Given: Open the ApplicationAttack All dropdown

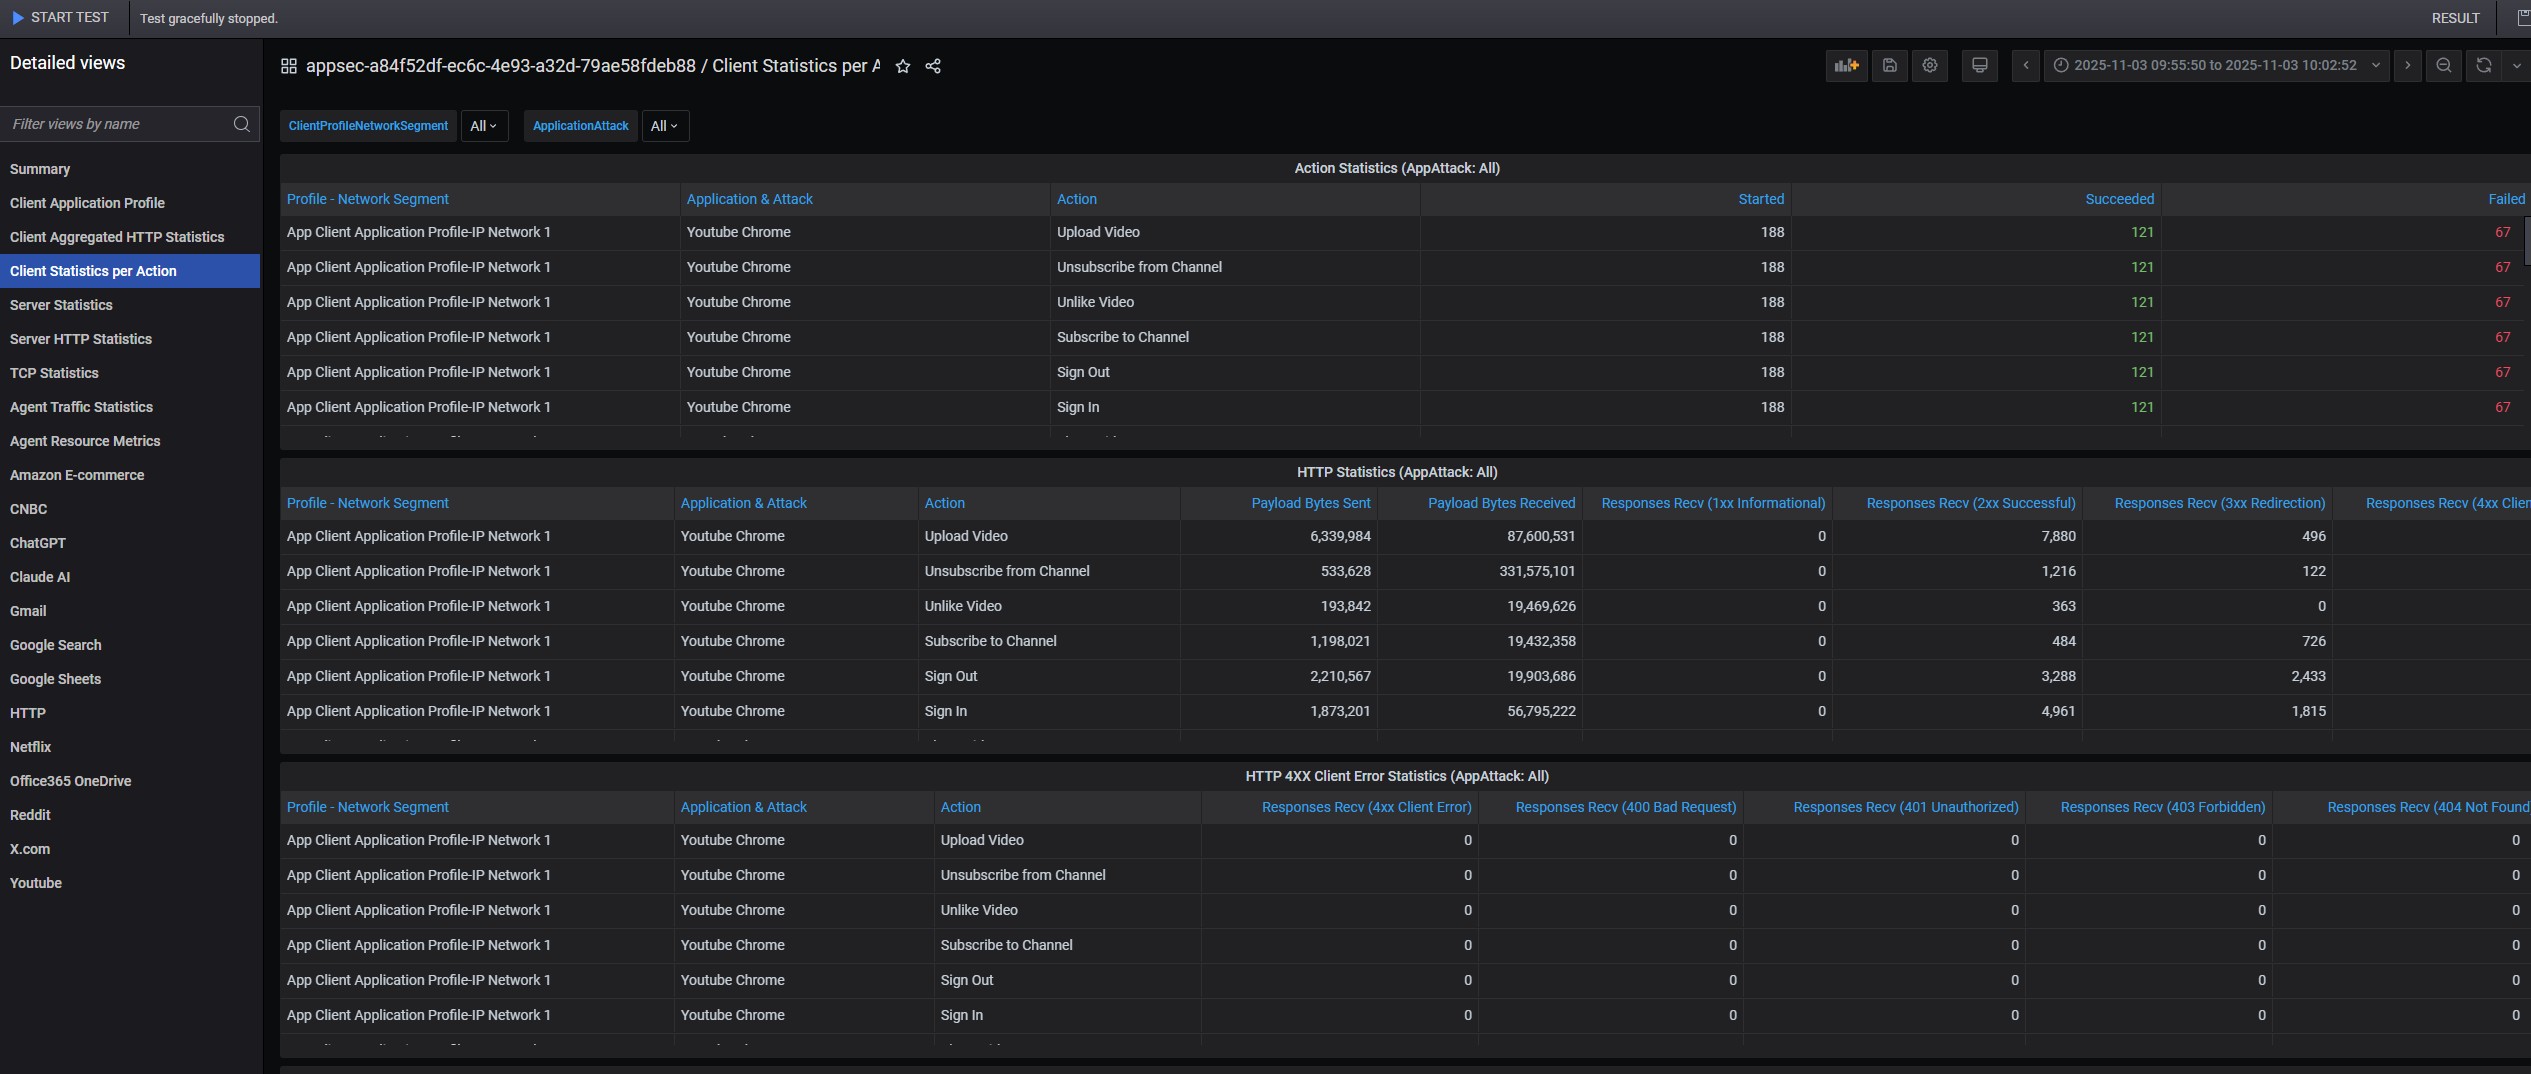Looking at the screenshot, I should [x=664, y=126].
